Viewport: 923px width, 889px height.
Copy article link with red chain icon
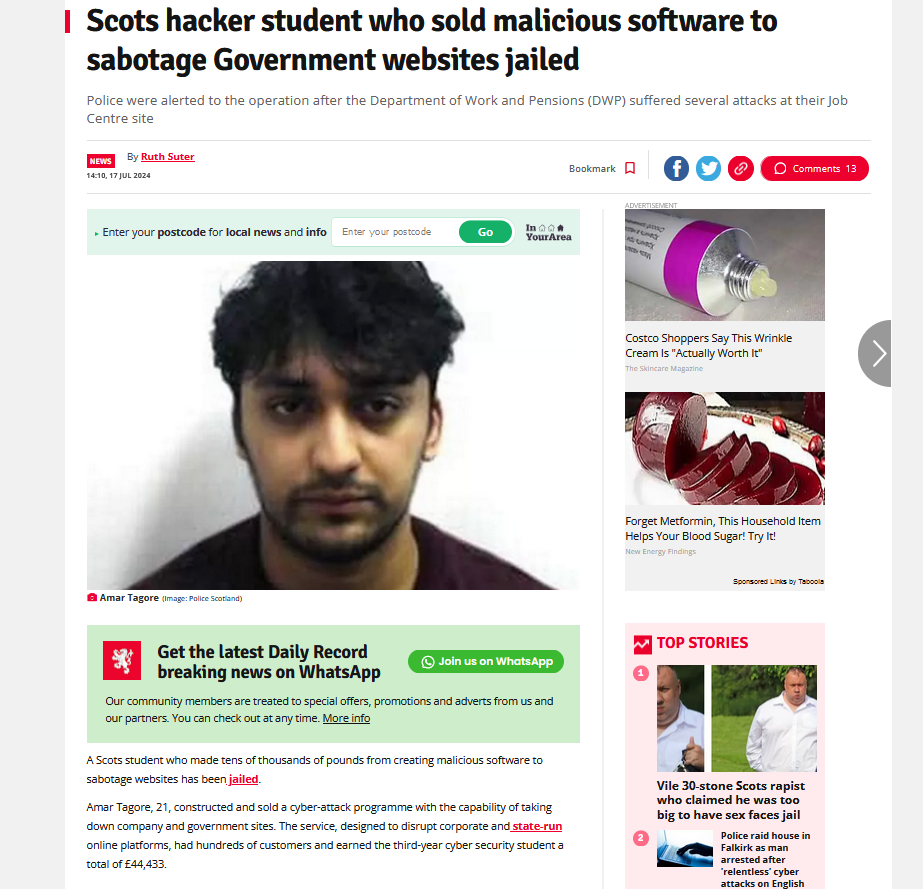click(x=741, y=168)
